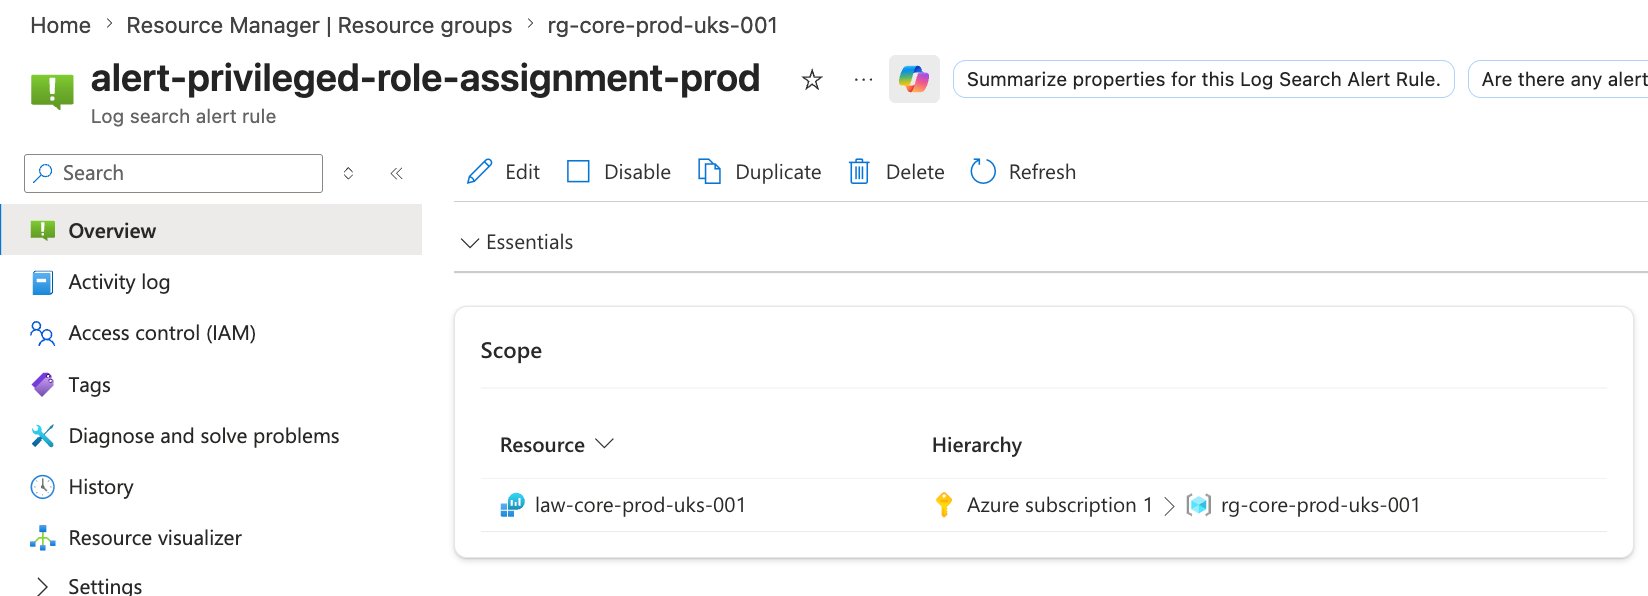This screenshot has height=596, width=1648.
Task: Click Duplicate in the toolbar
Action: 759,172
